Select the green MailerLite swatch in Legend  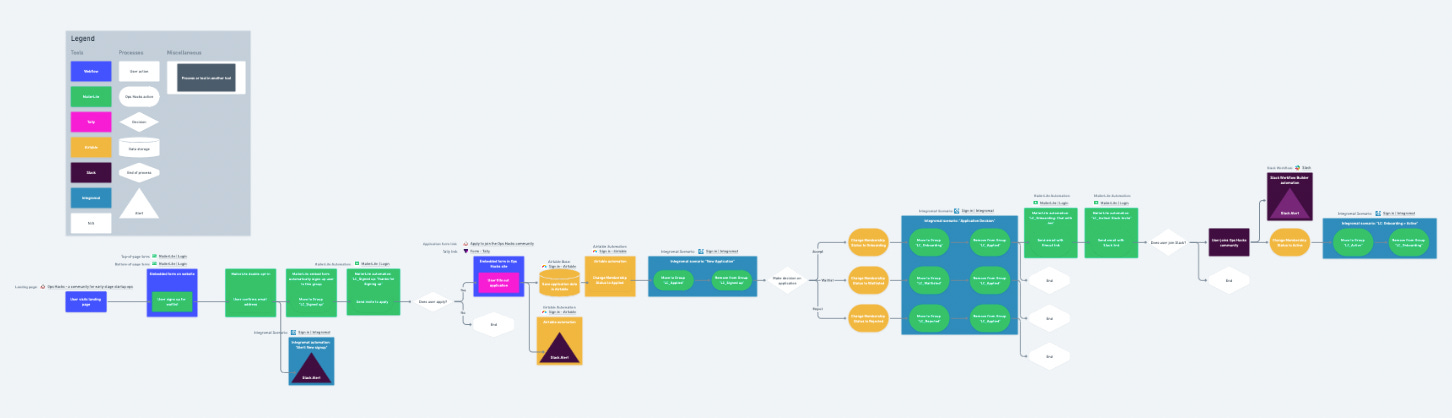[91, 97]
